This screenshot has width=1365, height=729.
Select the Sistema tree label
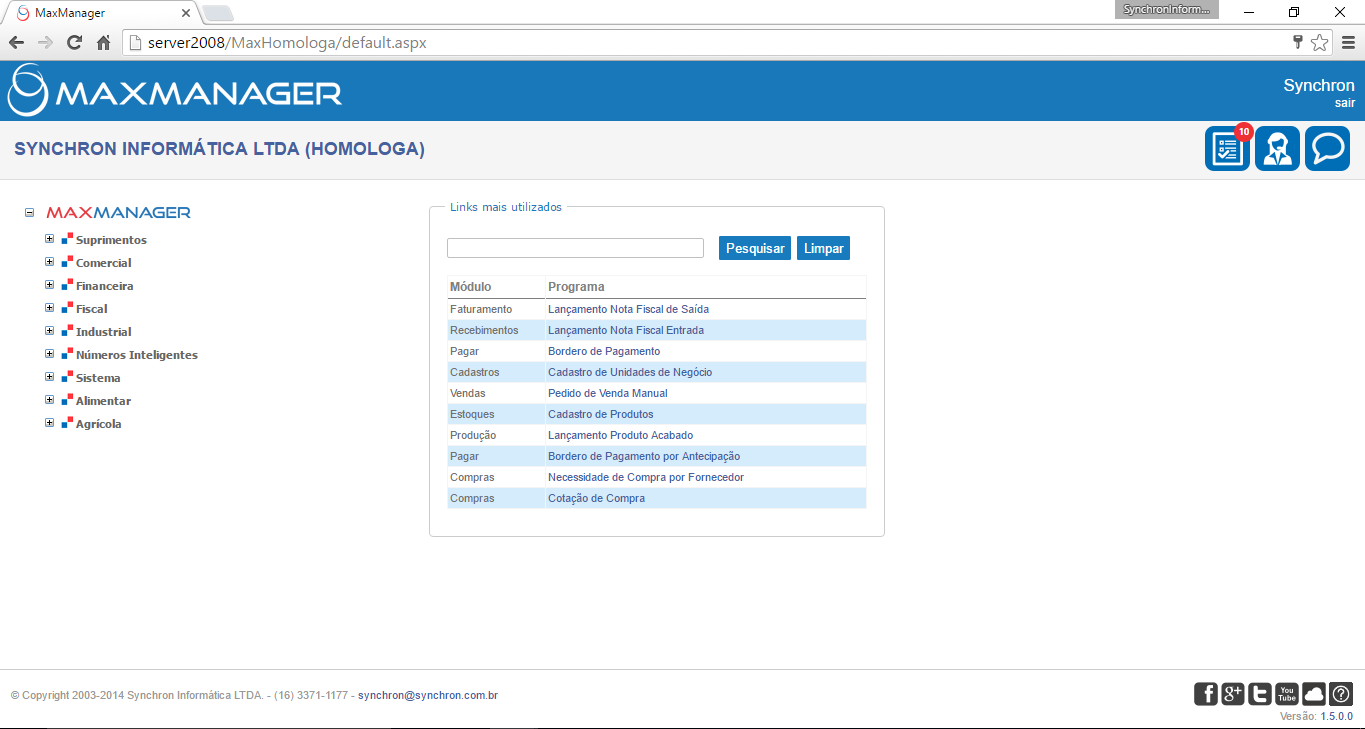pyautogui.click(x=98, y=378)
